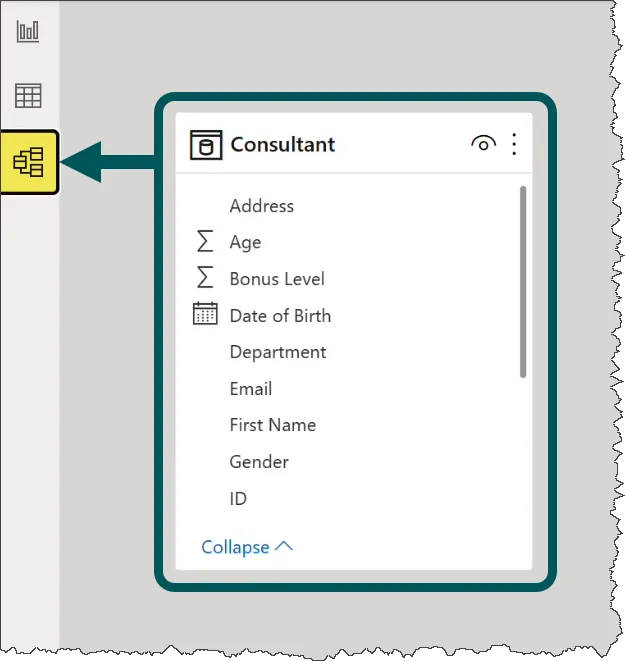Open the Report view from sidebar

(28, 31)
